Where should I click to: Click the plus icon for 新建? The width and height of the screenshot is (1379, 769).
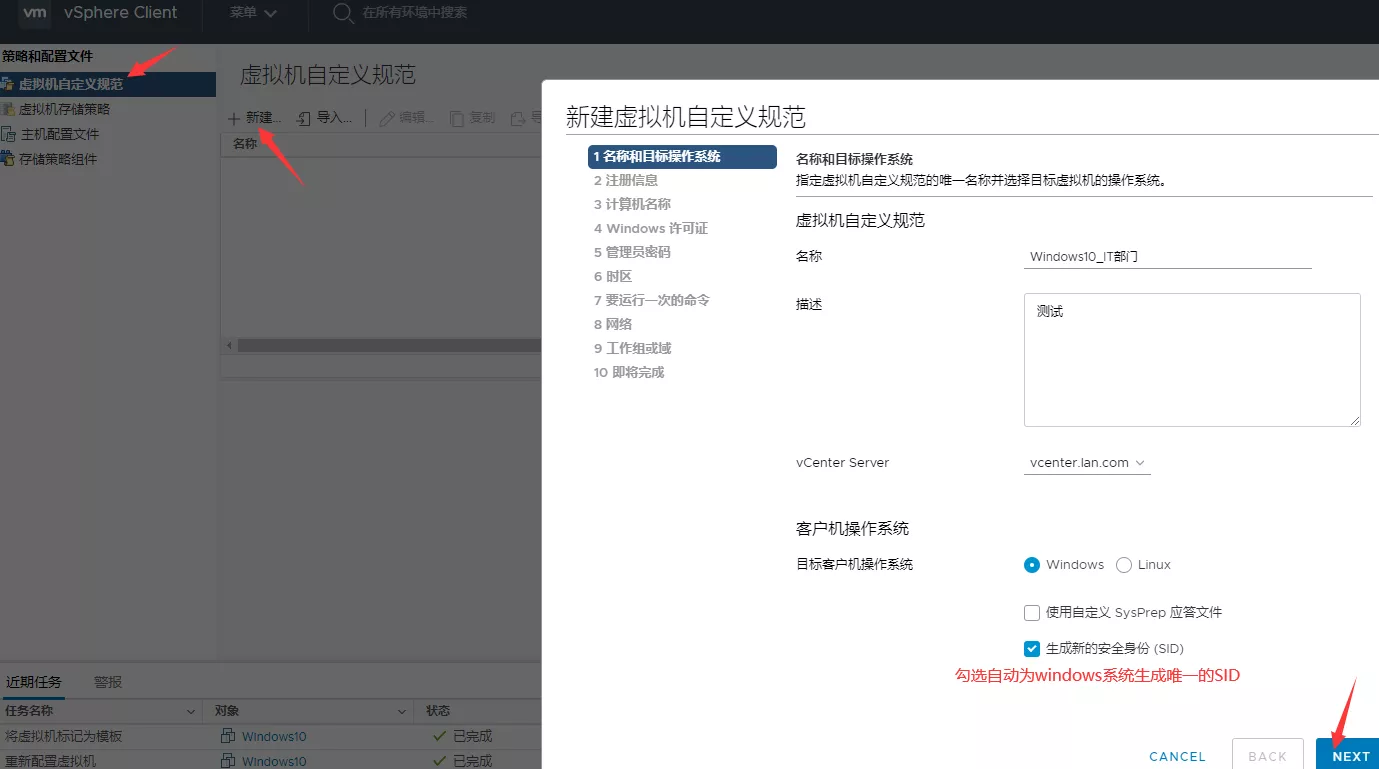pyautogui.click(x=234, y=118)
